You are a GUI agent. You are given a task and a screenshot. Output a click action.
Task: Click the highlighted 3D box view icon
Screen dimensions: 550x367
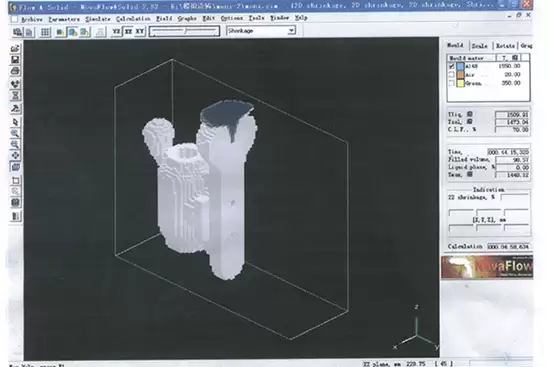(15, 167)
